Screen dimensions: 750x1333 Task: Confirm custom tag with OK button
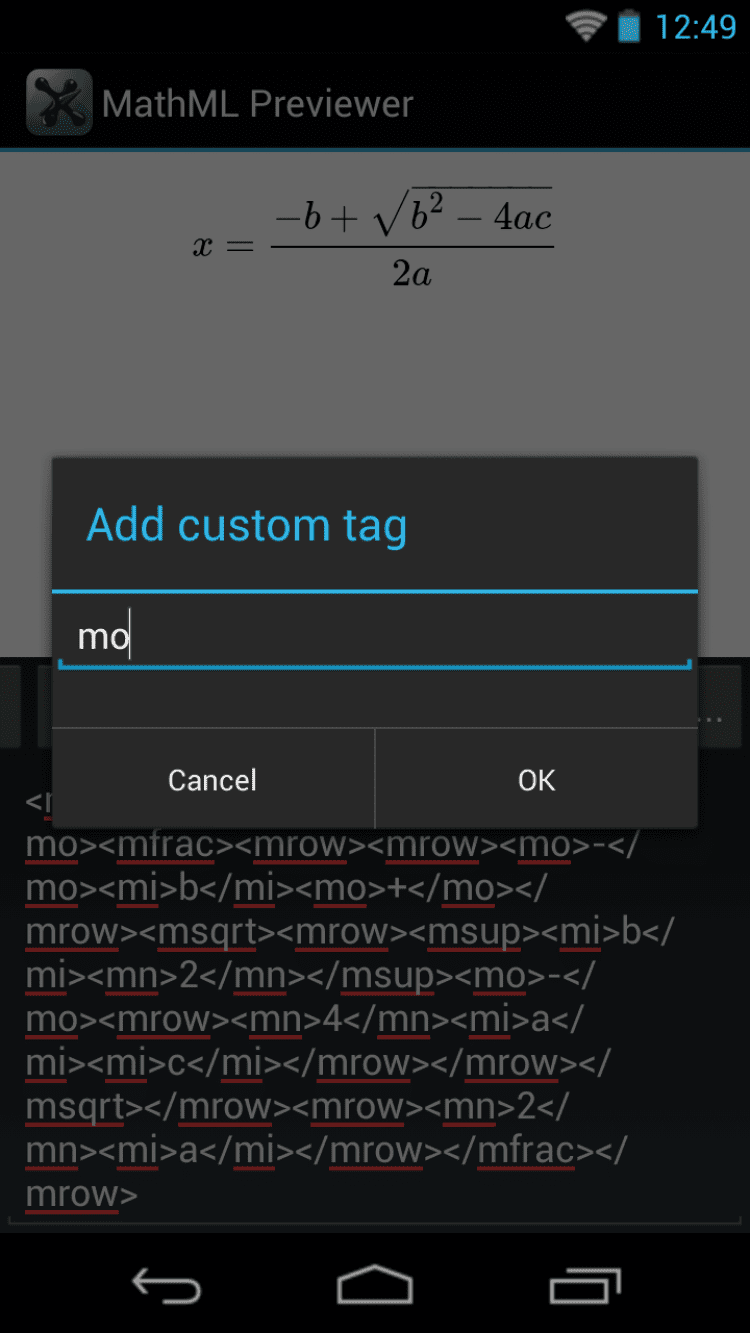pyautogui.click(x=536, y=779)
